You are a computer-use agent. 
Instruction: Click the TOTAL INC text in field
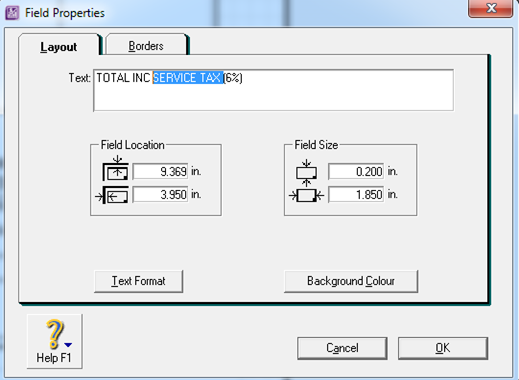click(x=123, y=78)
